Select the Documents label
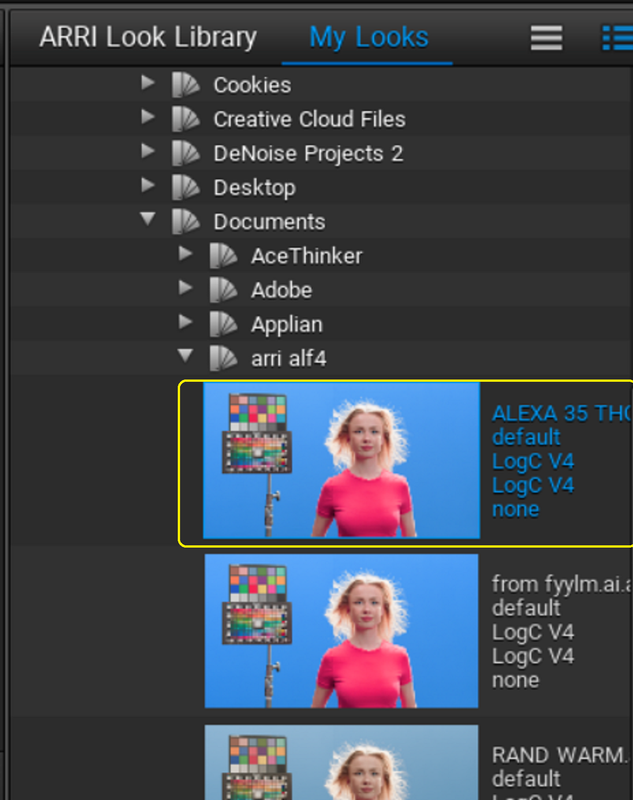The height and width of the screenshot is (800, 633). [269, 222]
